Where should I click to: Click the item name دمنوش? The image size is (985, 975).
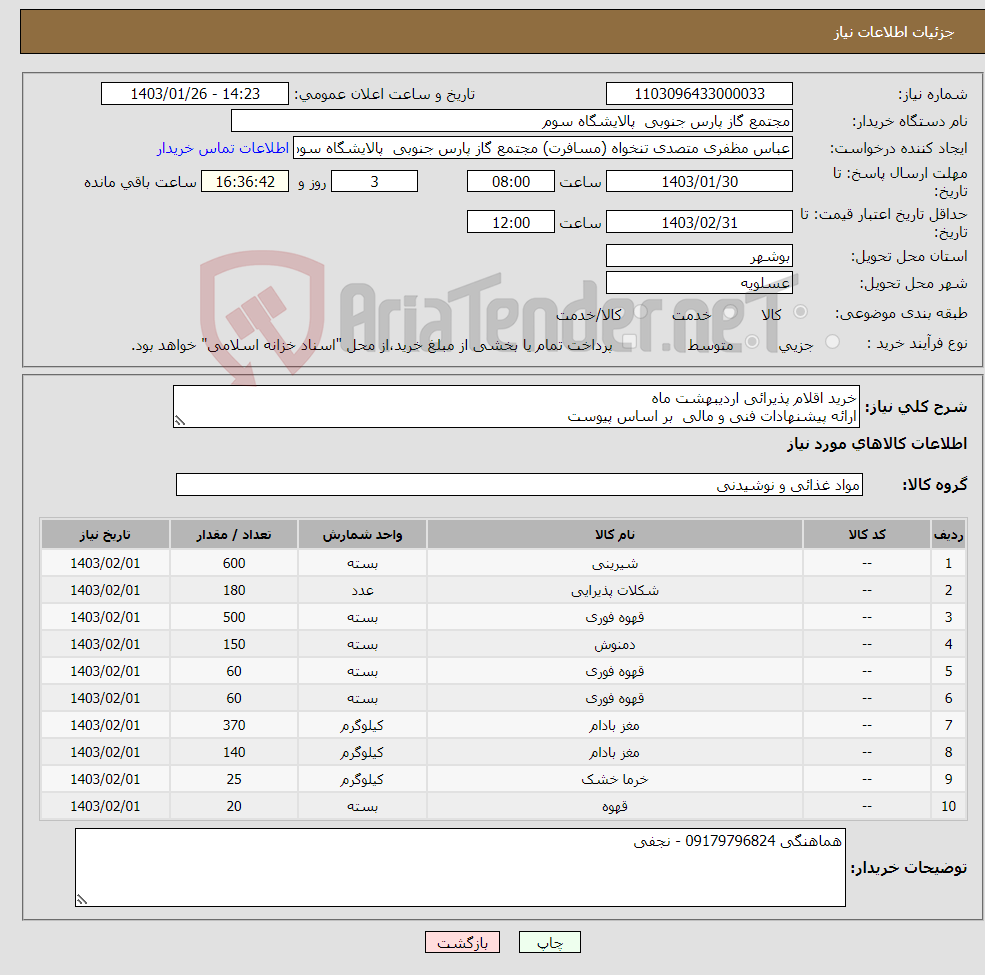(615, 645)
